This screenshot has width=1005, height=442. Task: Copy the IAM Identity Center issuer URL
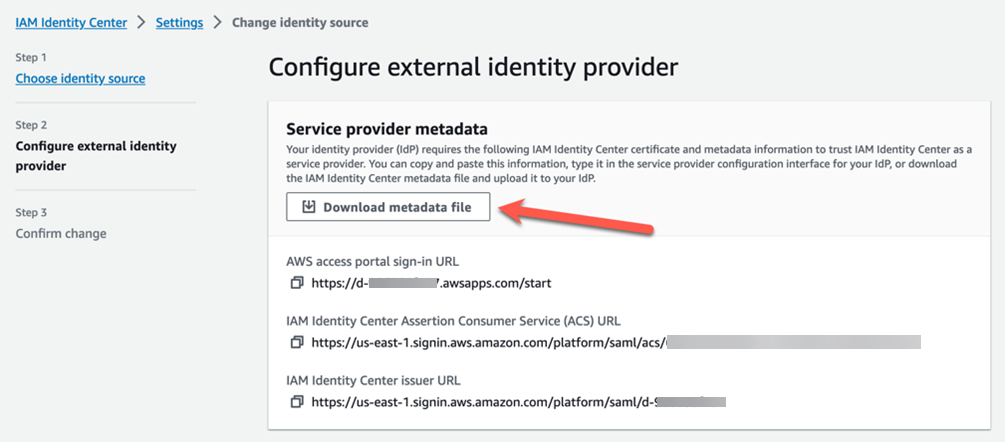(296, 402)
